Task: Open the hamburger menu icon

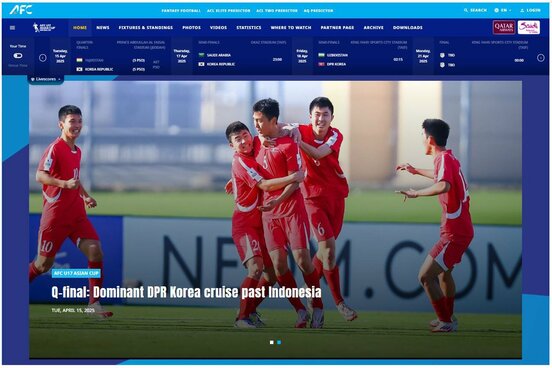Action: click(13, 28)
